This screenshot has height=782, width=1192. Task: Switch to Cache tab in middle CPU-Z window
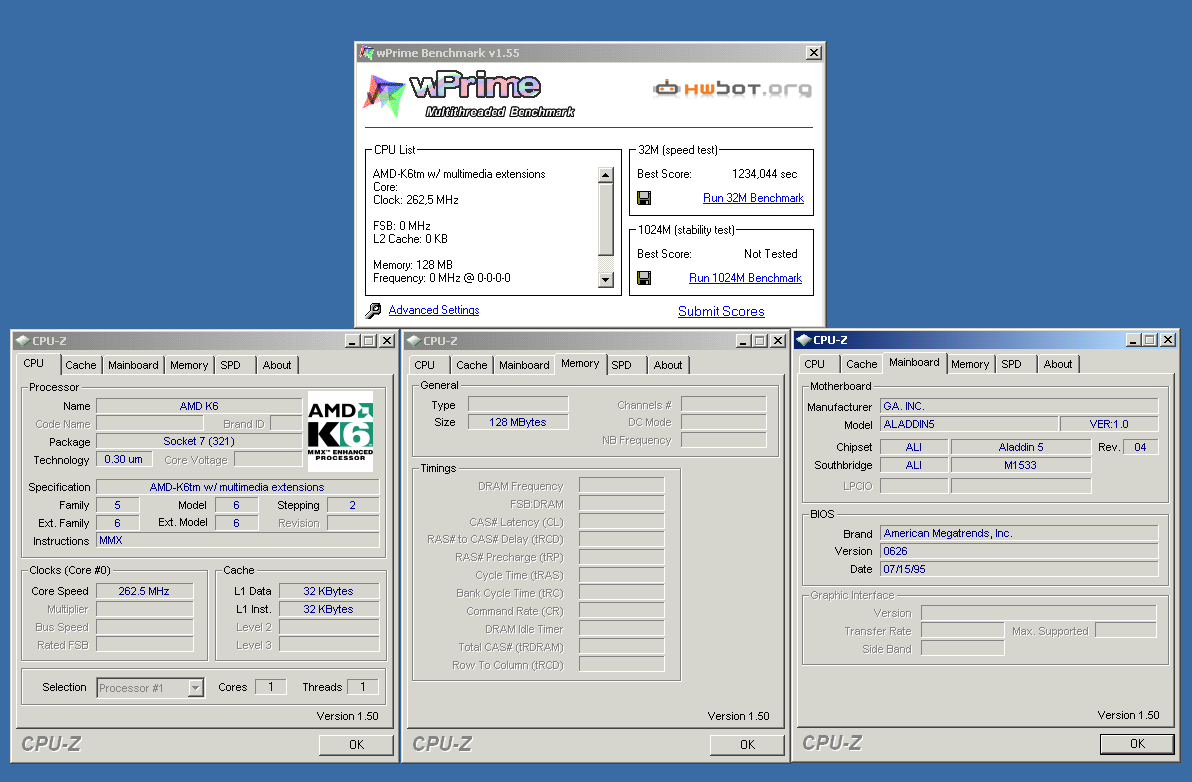[471, 365]
